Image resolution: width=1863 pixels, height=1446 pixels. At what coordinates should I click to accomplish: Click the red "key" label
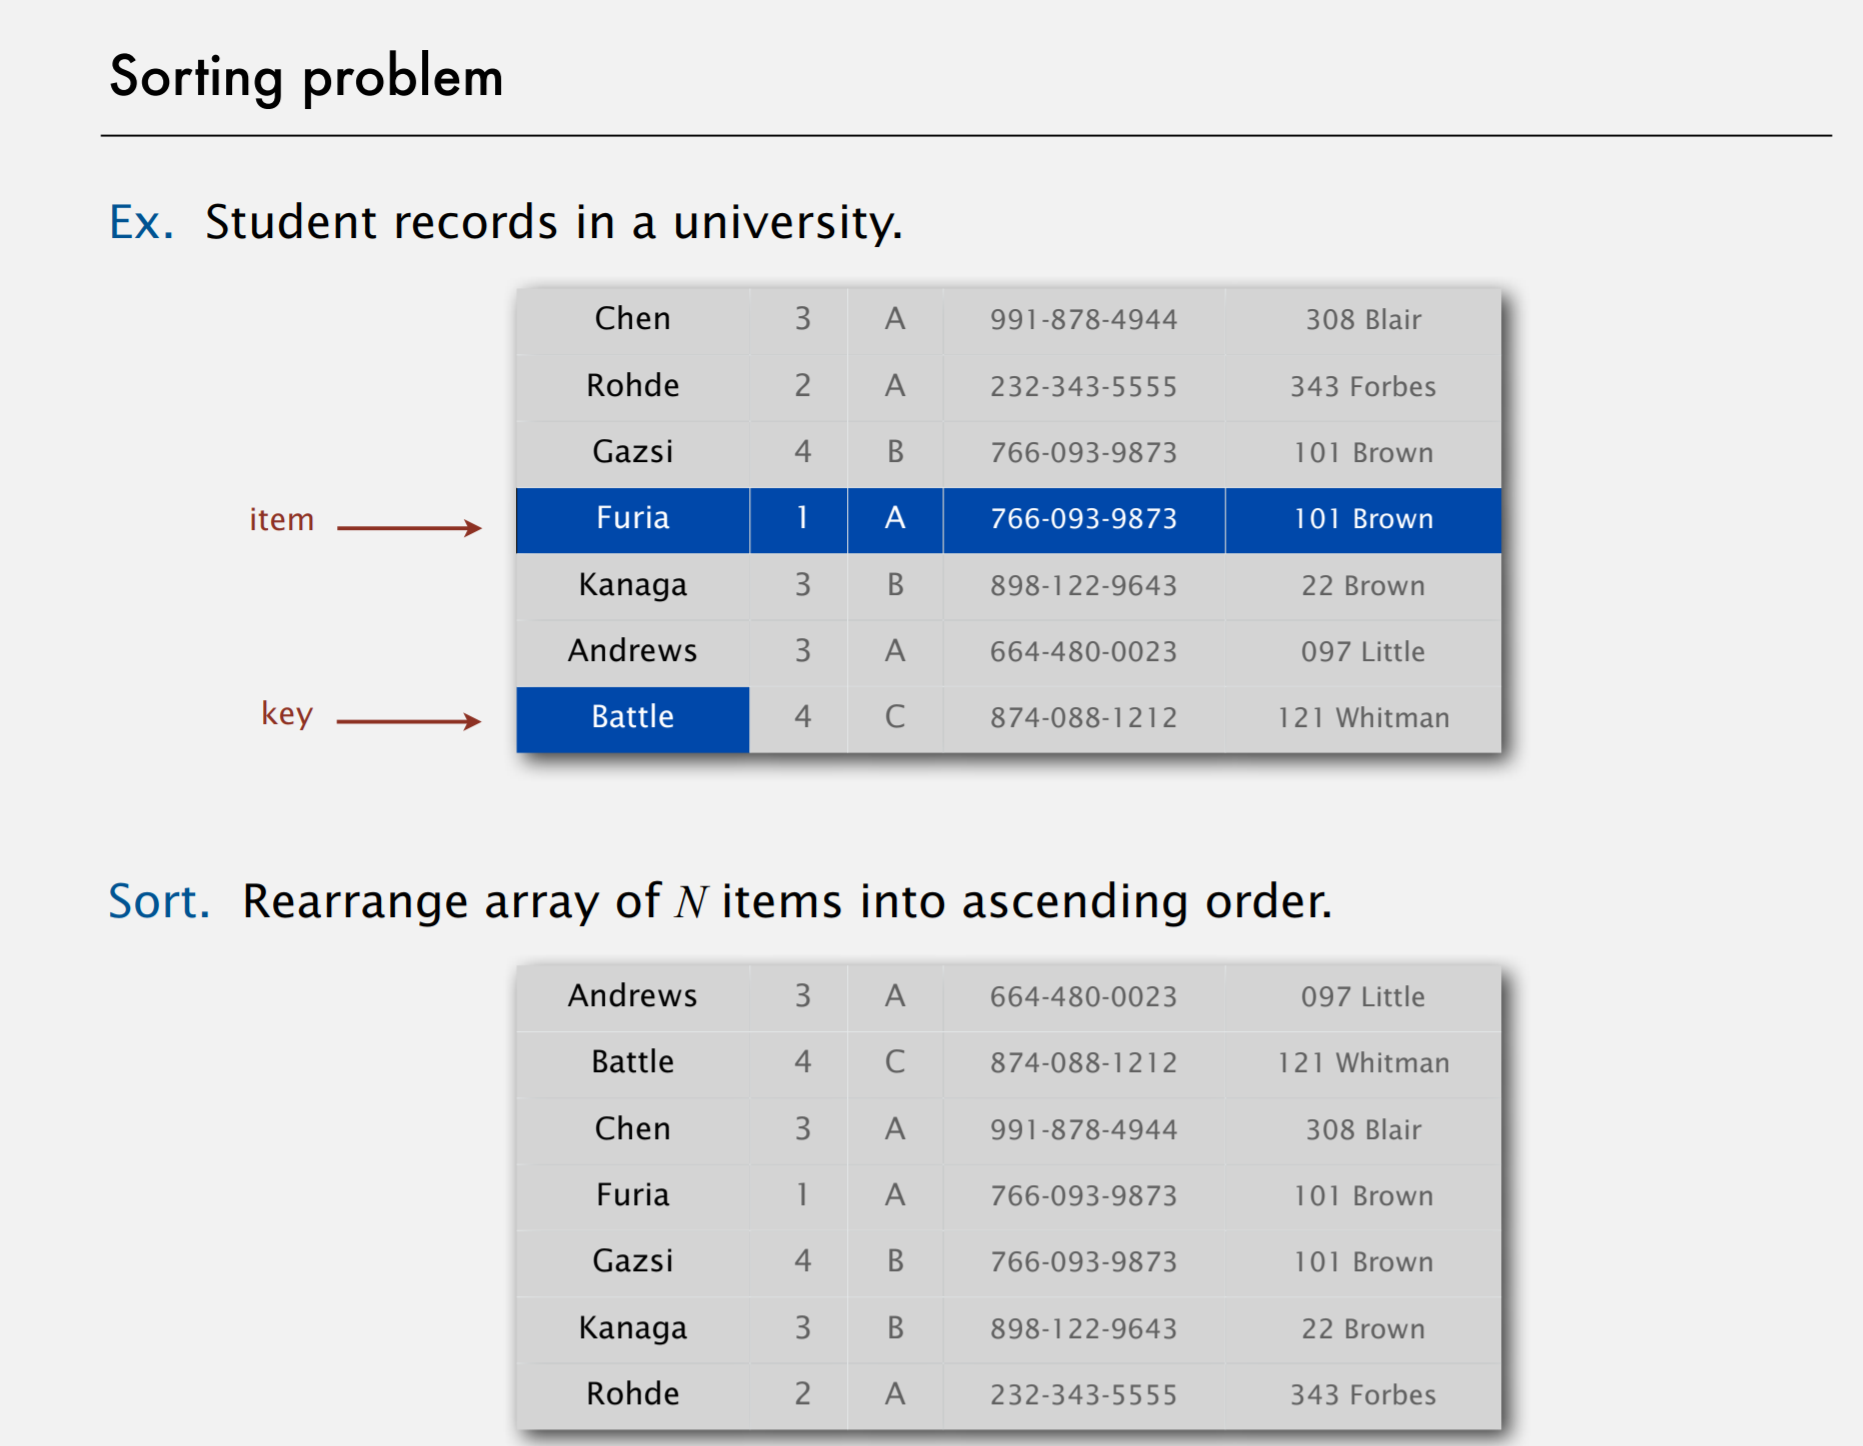click(287, 714)
